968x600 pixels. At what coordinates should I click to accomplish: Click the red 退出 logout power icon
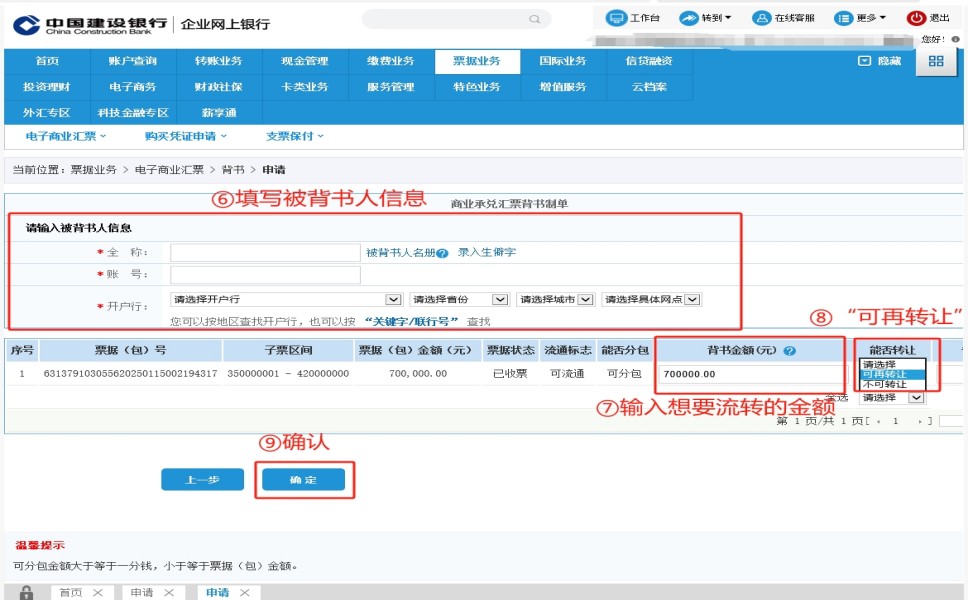coord(916,18)
